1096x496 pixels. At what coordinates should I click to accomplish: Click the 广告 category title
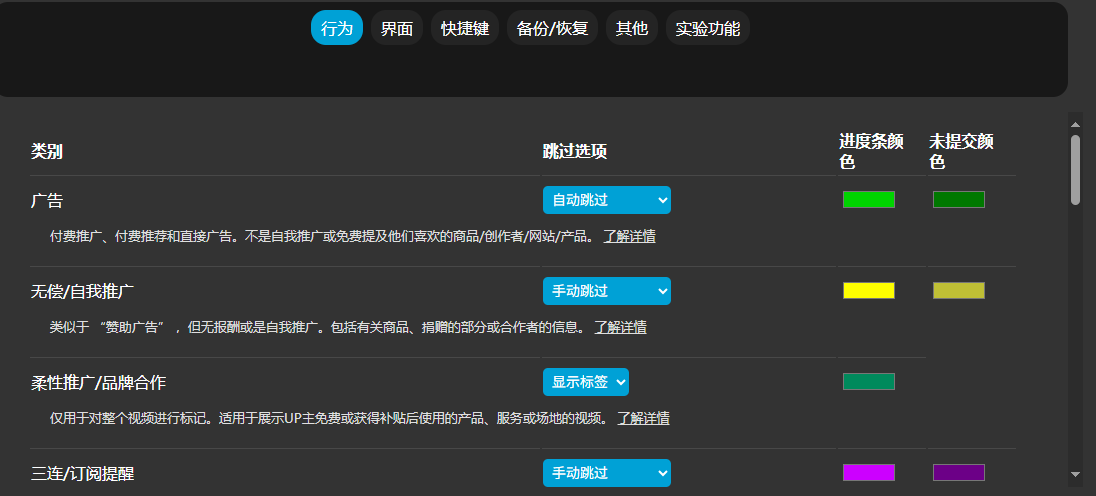[47, 200]
